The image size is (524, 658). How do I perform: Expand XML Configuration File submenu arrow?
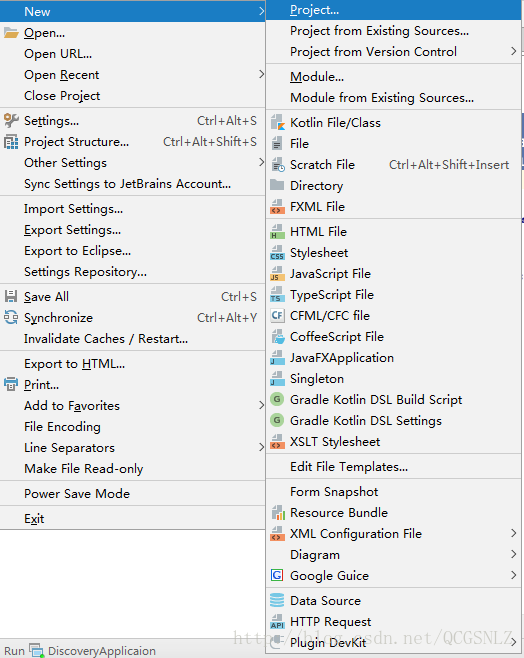pyautogui.click(x=514, y=533)
